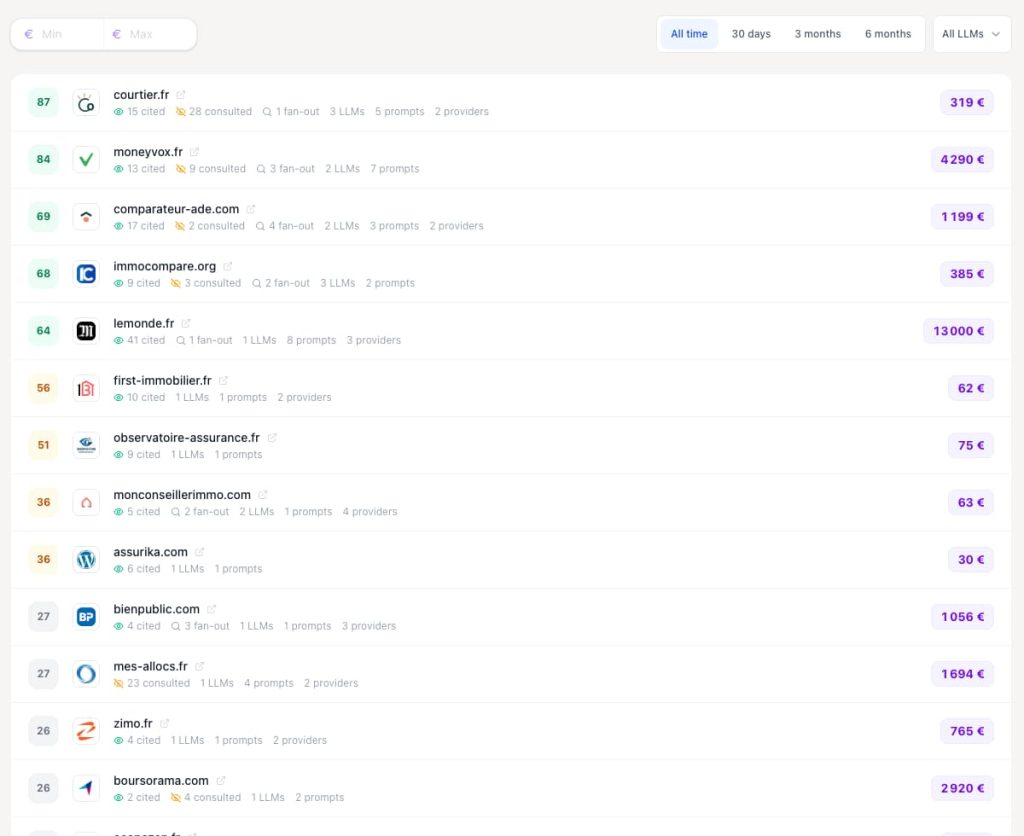The height and width of the screenshot is (836, 1024).
Task: Open the bienpublic.com domain link
Action: pos(157,609)
